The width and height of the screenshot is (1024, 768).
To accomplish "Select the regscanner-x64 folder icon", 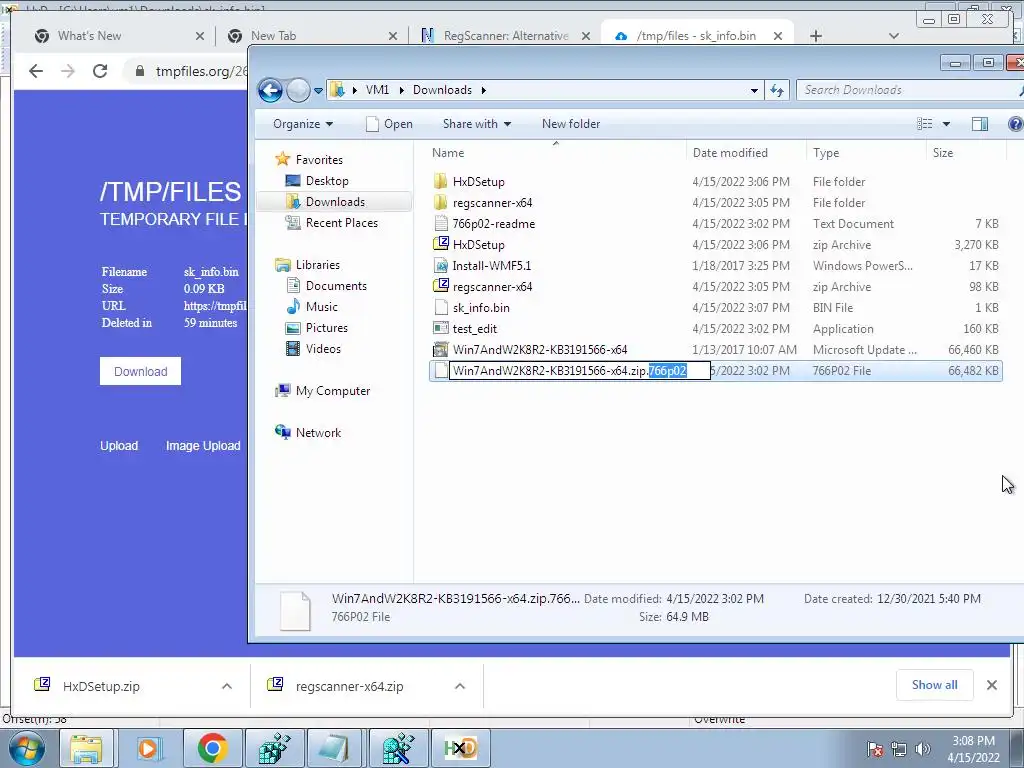I will tap(441, 202).
